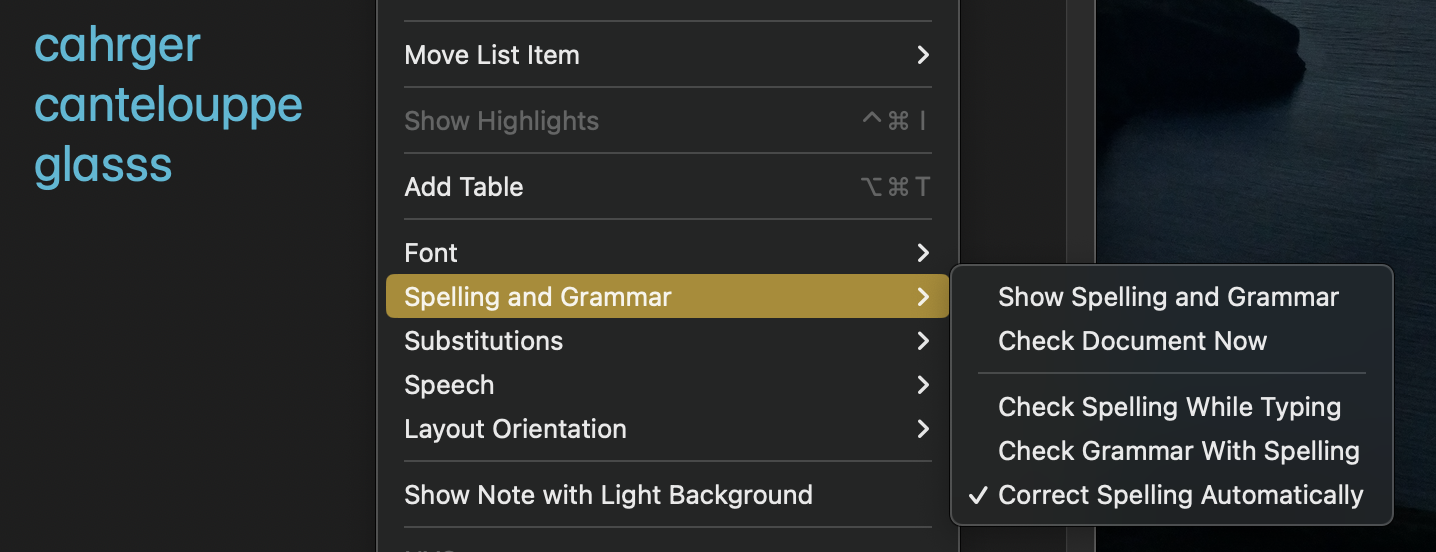The height and width of the screenshot is (552, 1436).
Task: Open the Move List Item submenu
Action: point(491,55)
